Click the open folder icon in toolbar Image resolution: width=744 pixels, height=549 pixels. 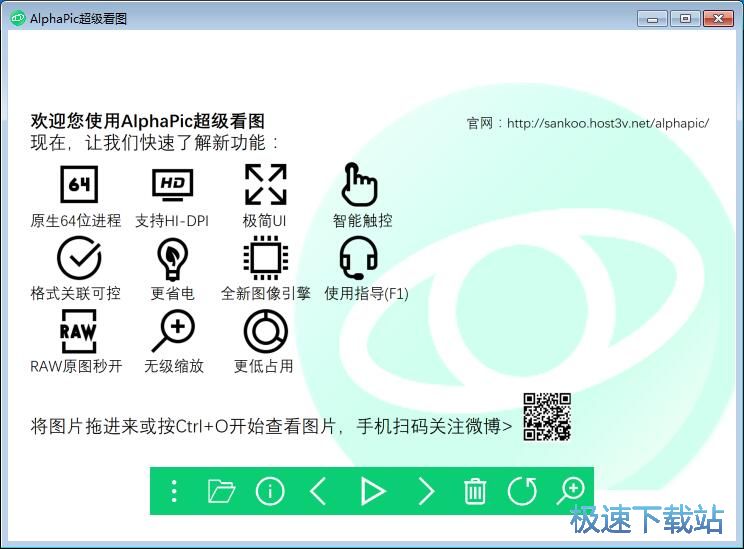point(222,491)
